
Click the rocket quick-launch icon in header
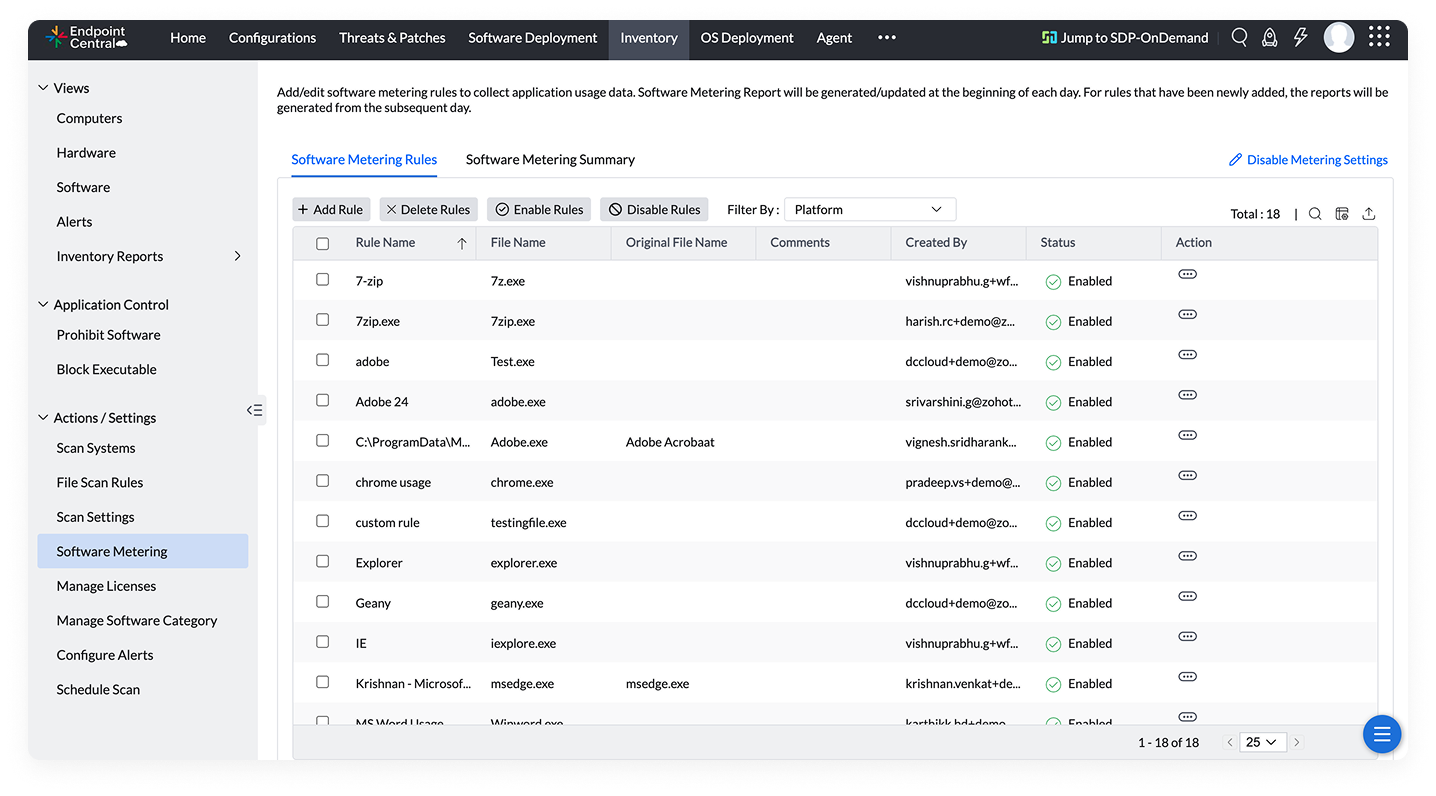pos(1270,38)
